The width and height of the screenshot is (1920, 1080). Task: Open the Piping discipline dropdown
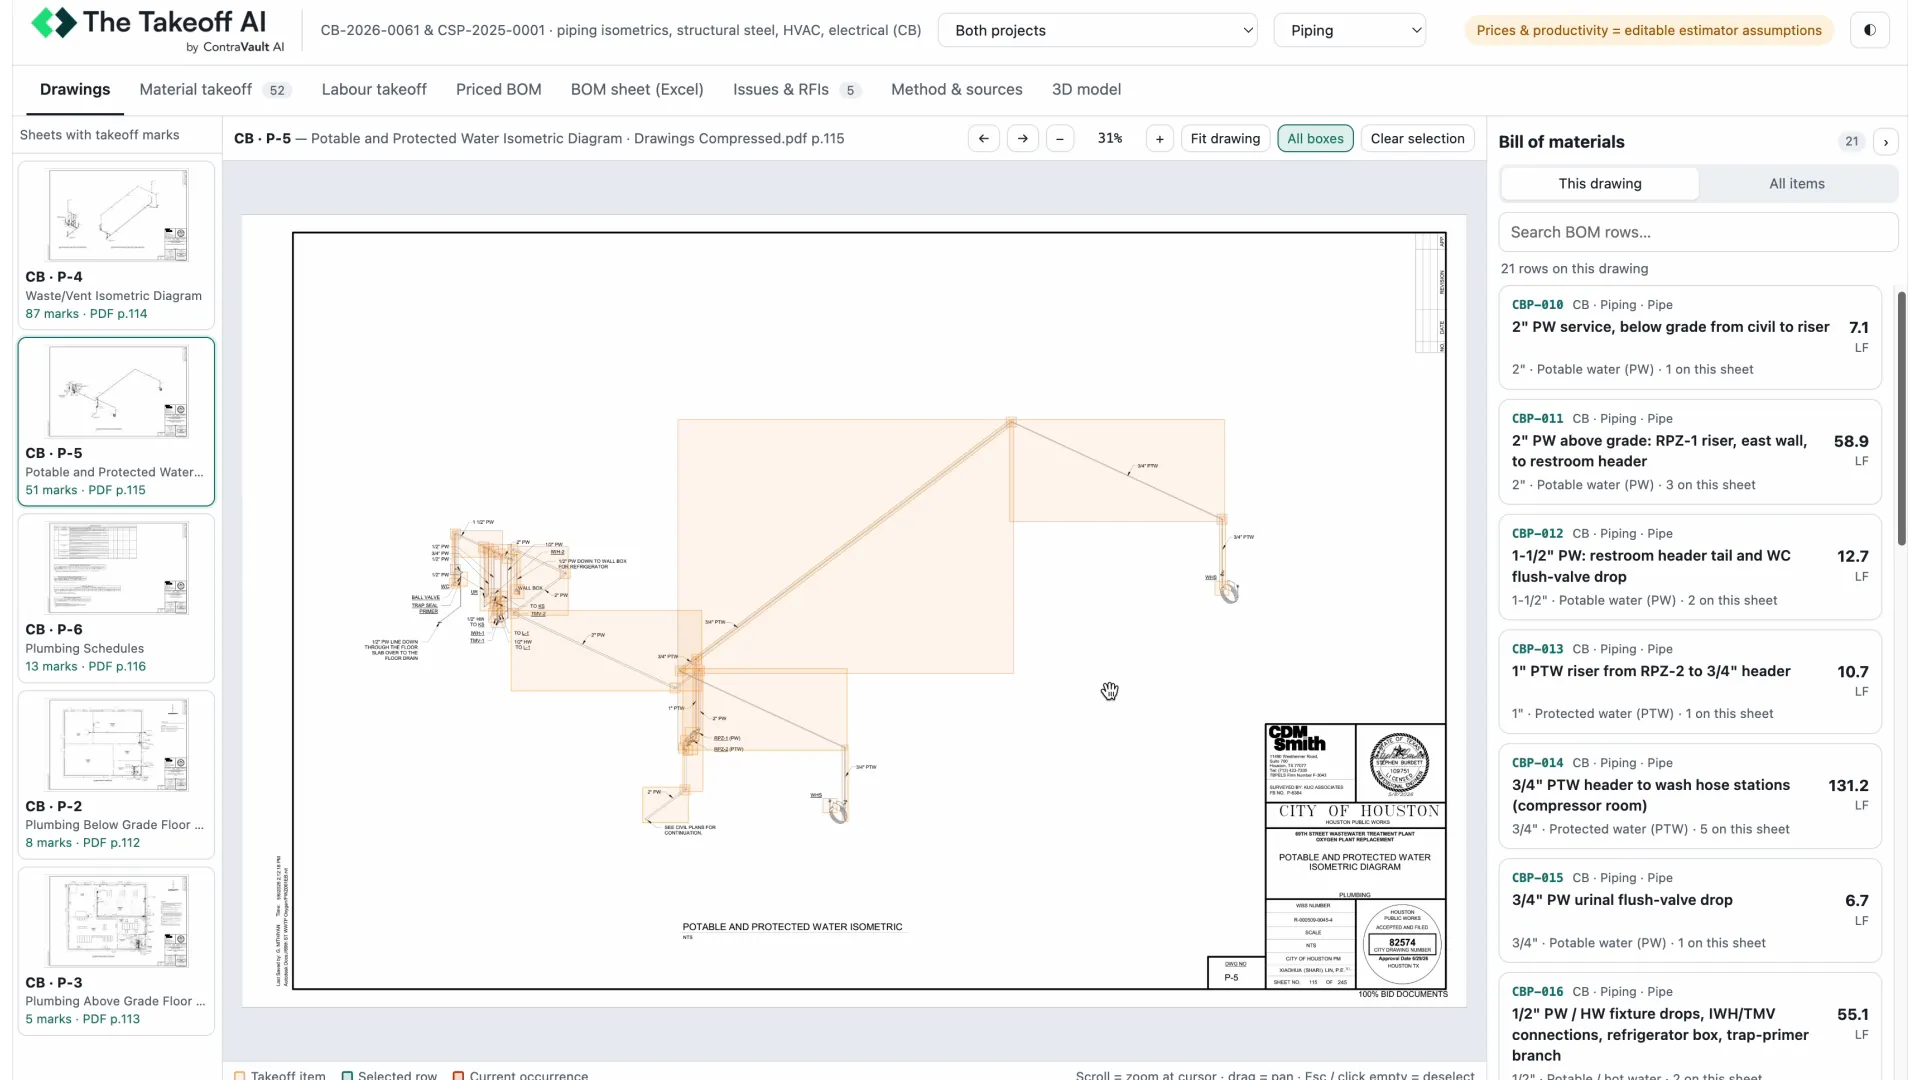1350,30
